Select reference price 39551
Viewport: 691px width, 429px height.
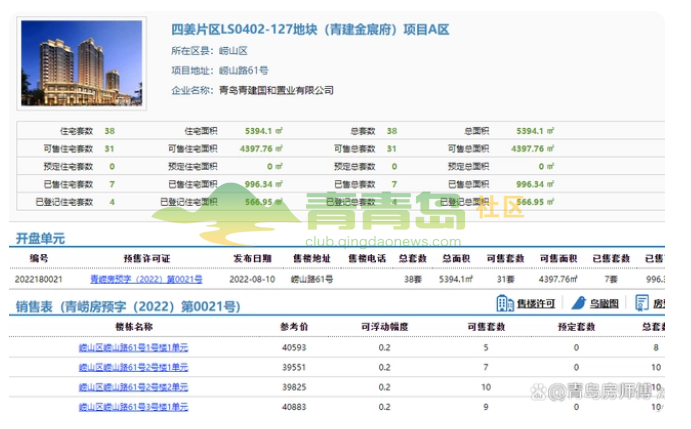294,367
